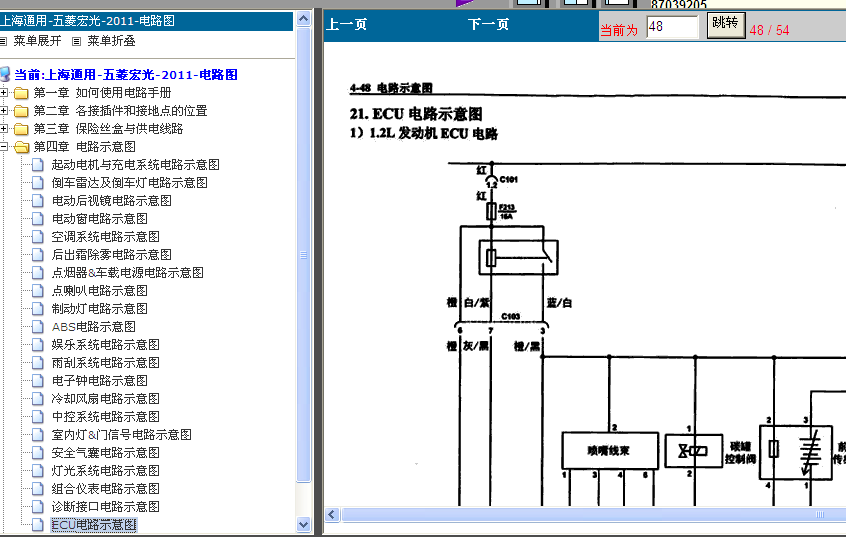Viewport: 846px width, 537px height.
Task: Click 喷嘴线束 component box in diagram
Action: pyautogui.click(x=610, y=451)
